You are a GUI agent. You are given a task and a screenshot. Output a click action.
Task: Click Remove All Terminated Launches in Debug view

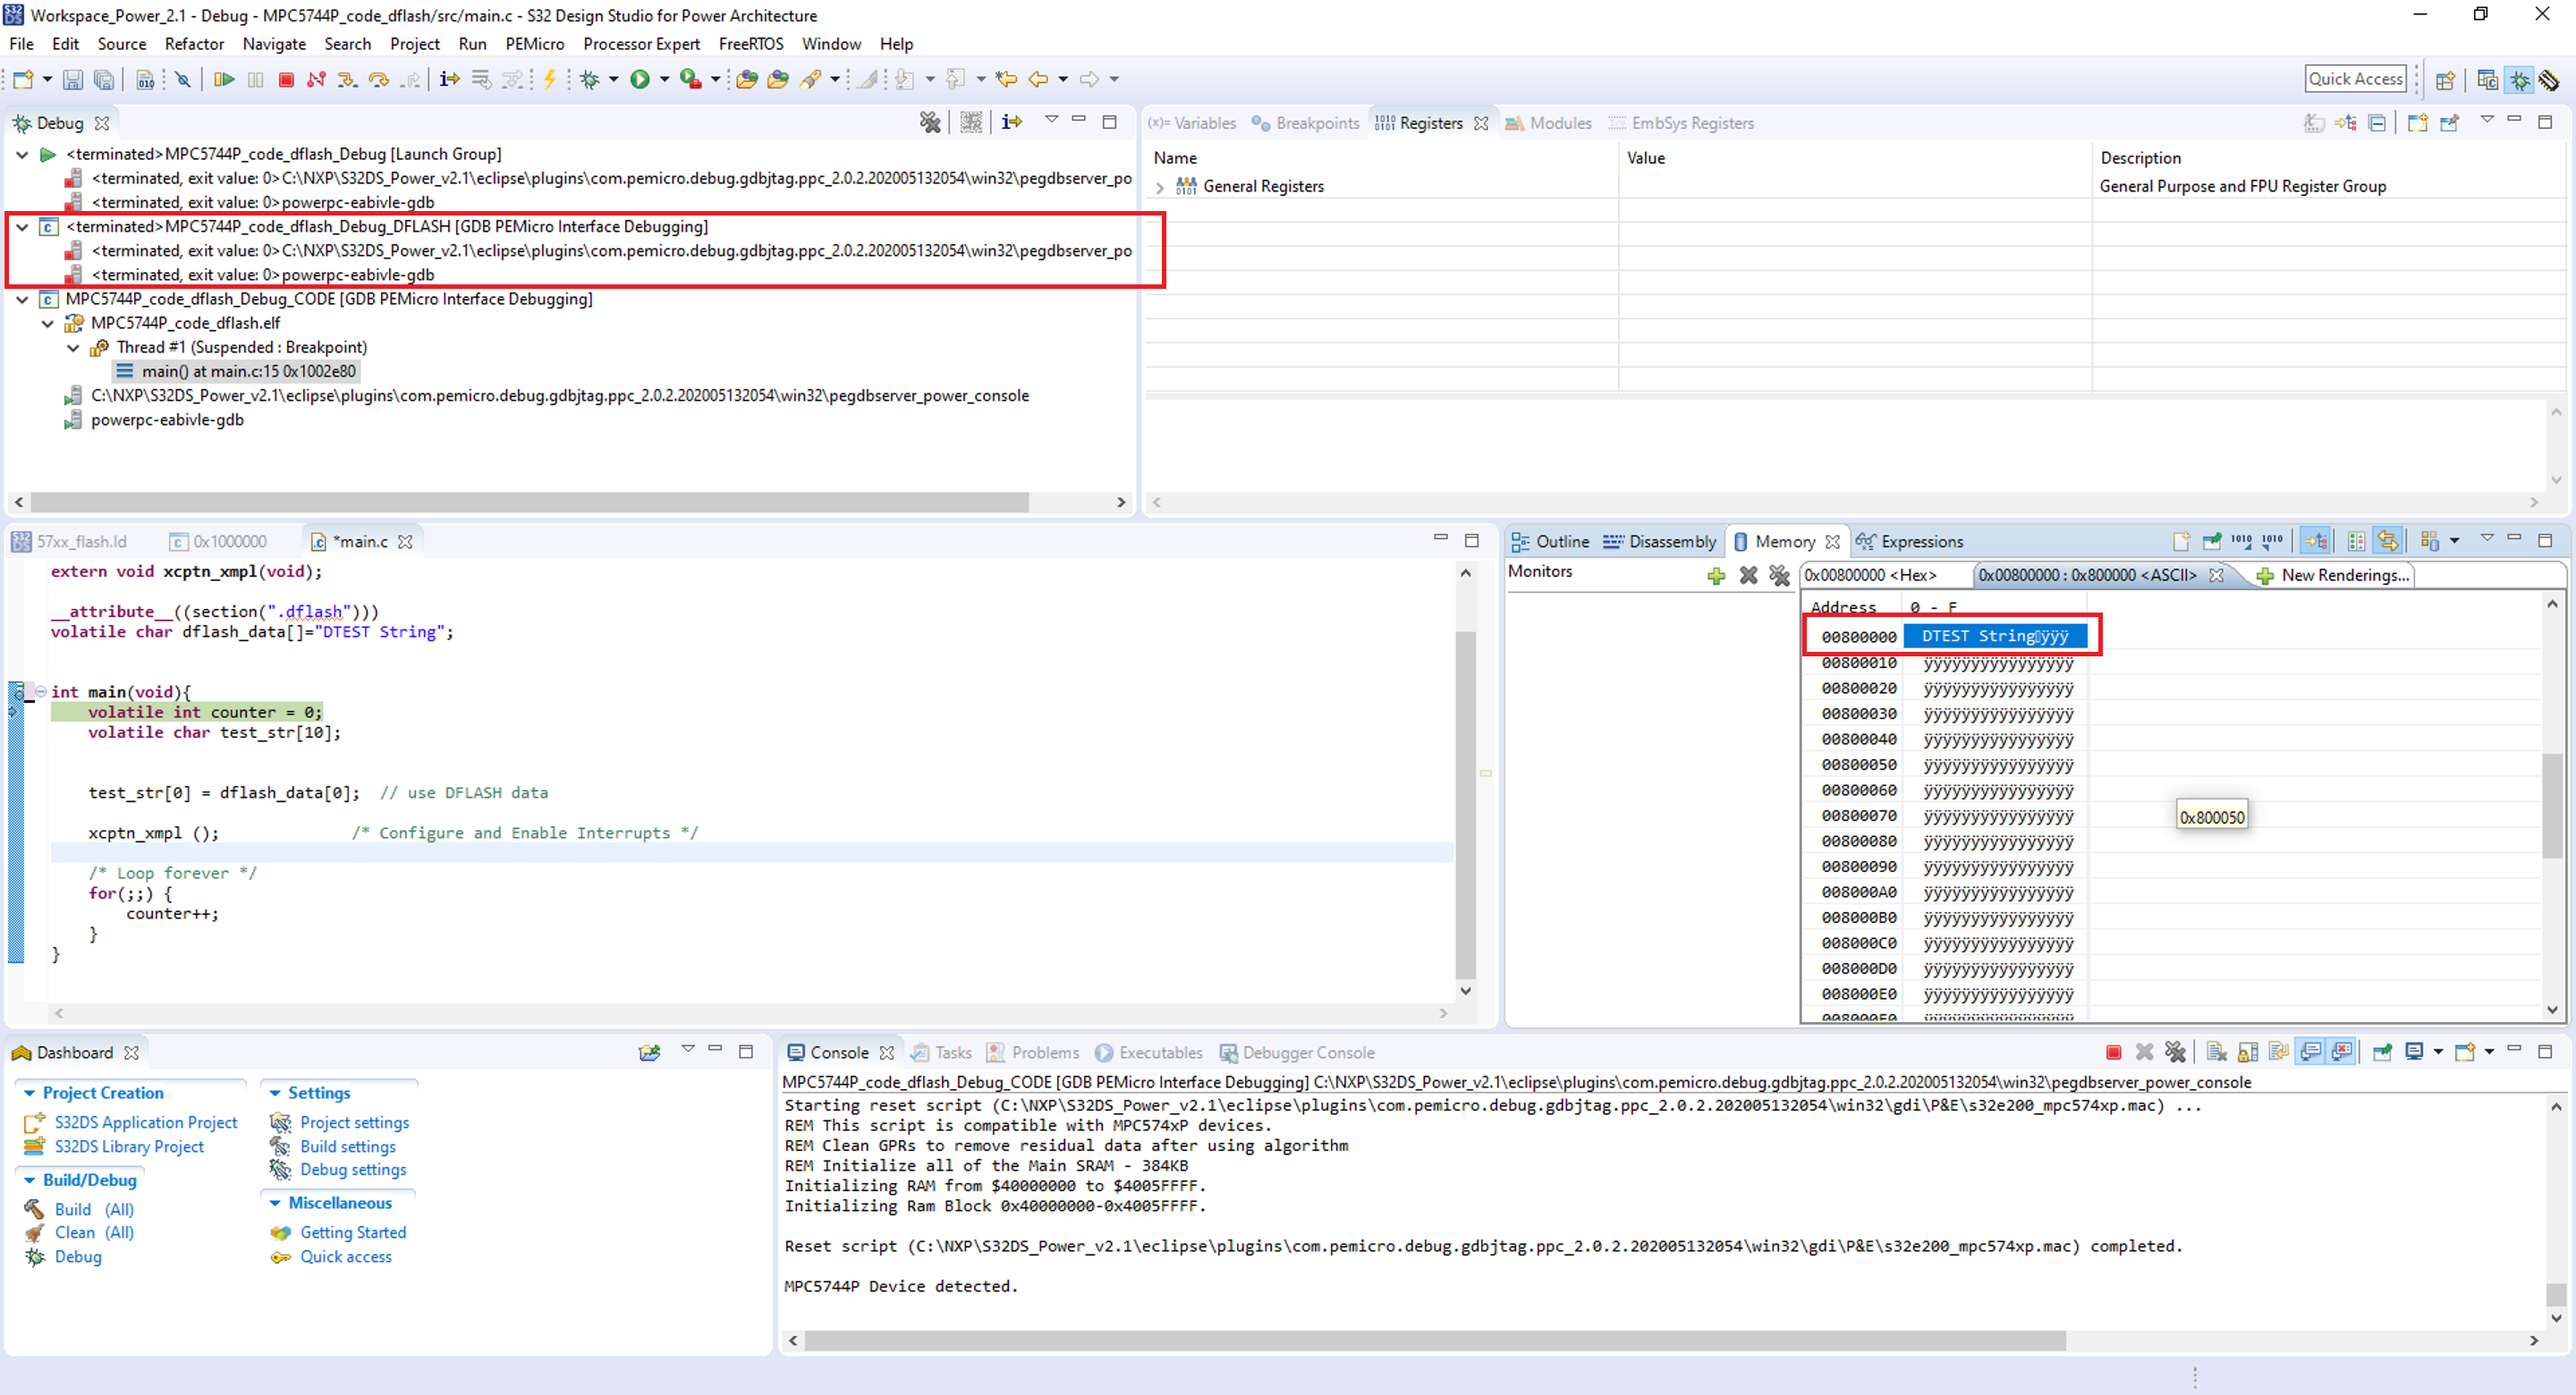(x=930, y=122)
